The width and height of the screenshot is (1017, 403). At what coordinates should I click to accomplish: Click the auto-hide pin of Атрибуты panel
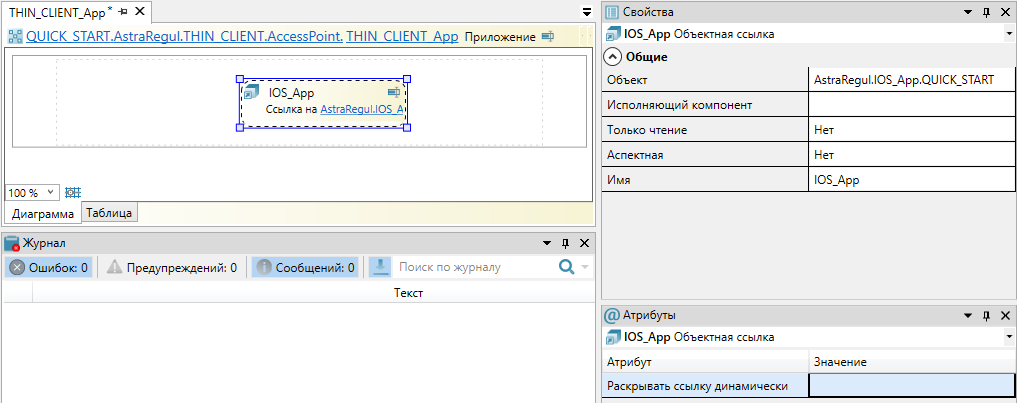(x=986, y=315)
